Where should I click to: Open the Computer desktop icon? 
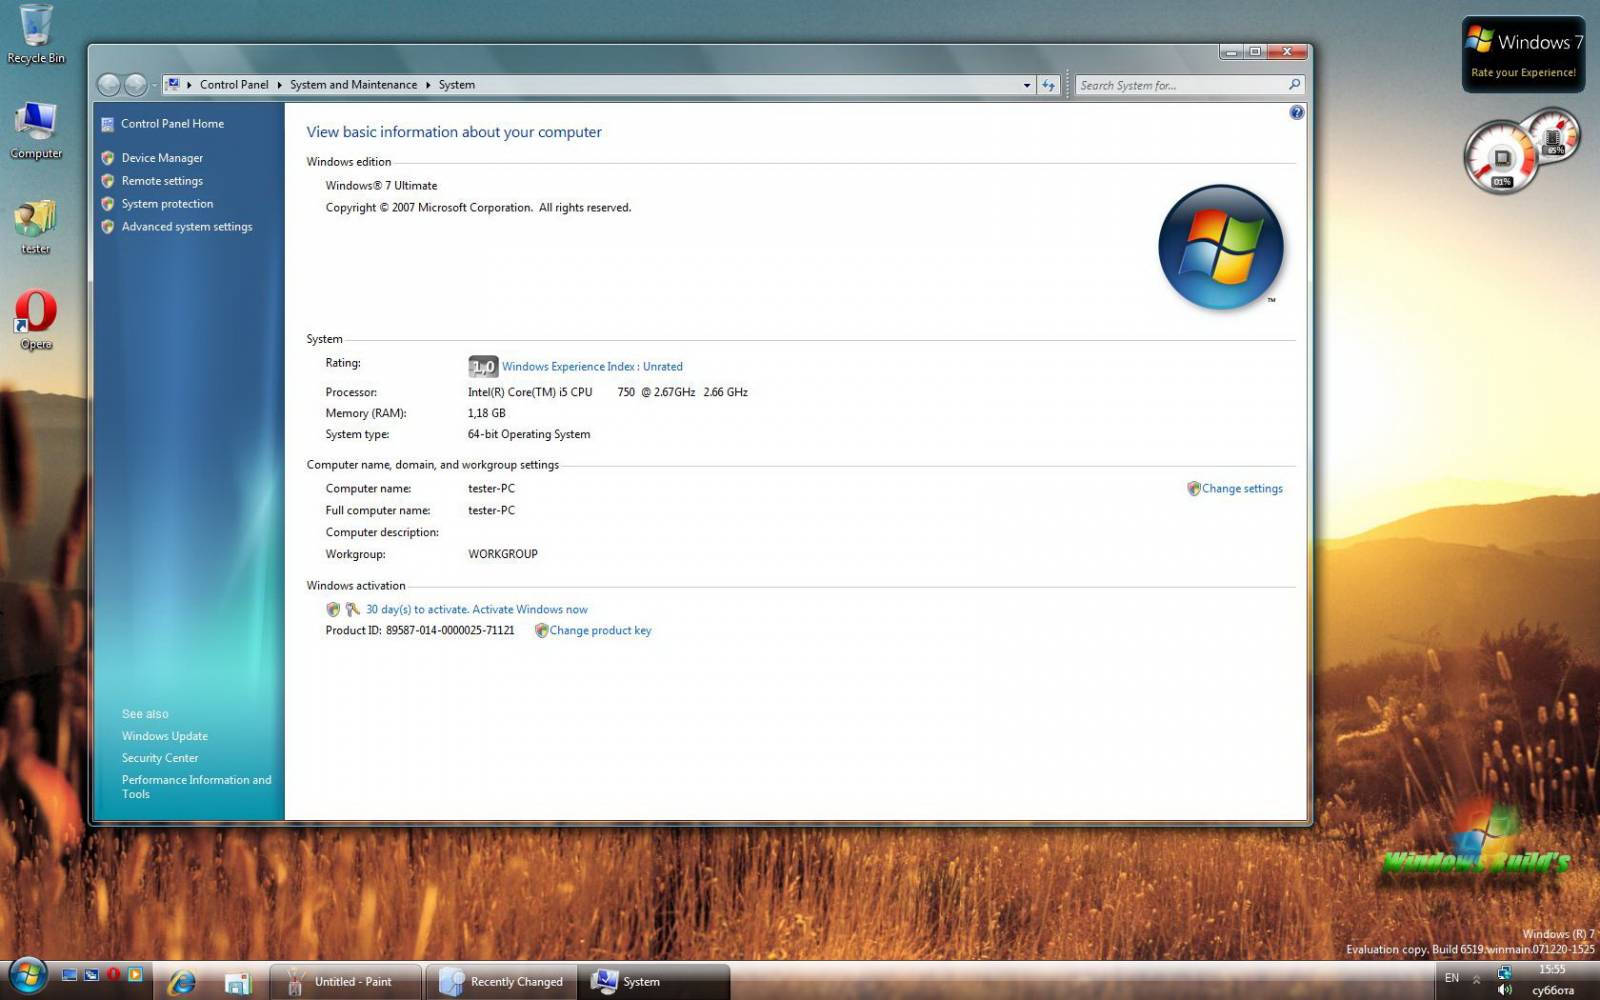pos(36,130)
